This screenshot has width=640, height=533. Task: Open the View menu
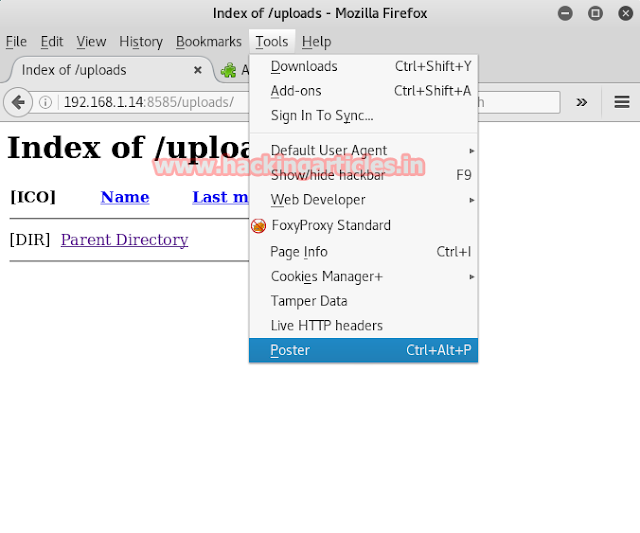pos(91,42)
